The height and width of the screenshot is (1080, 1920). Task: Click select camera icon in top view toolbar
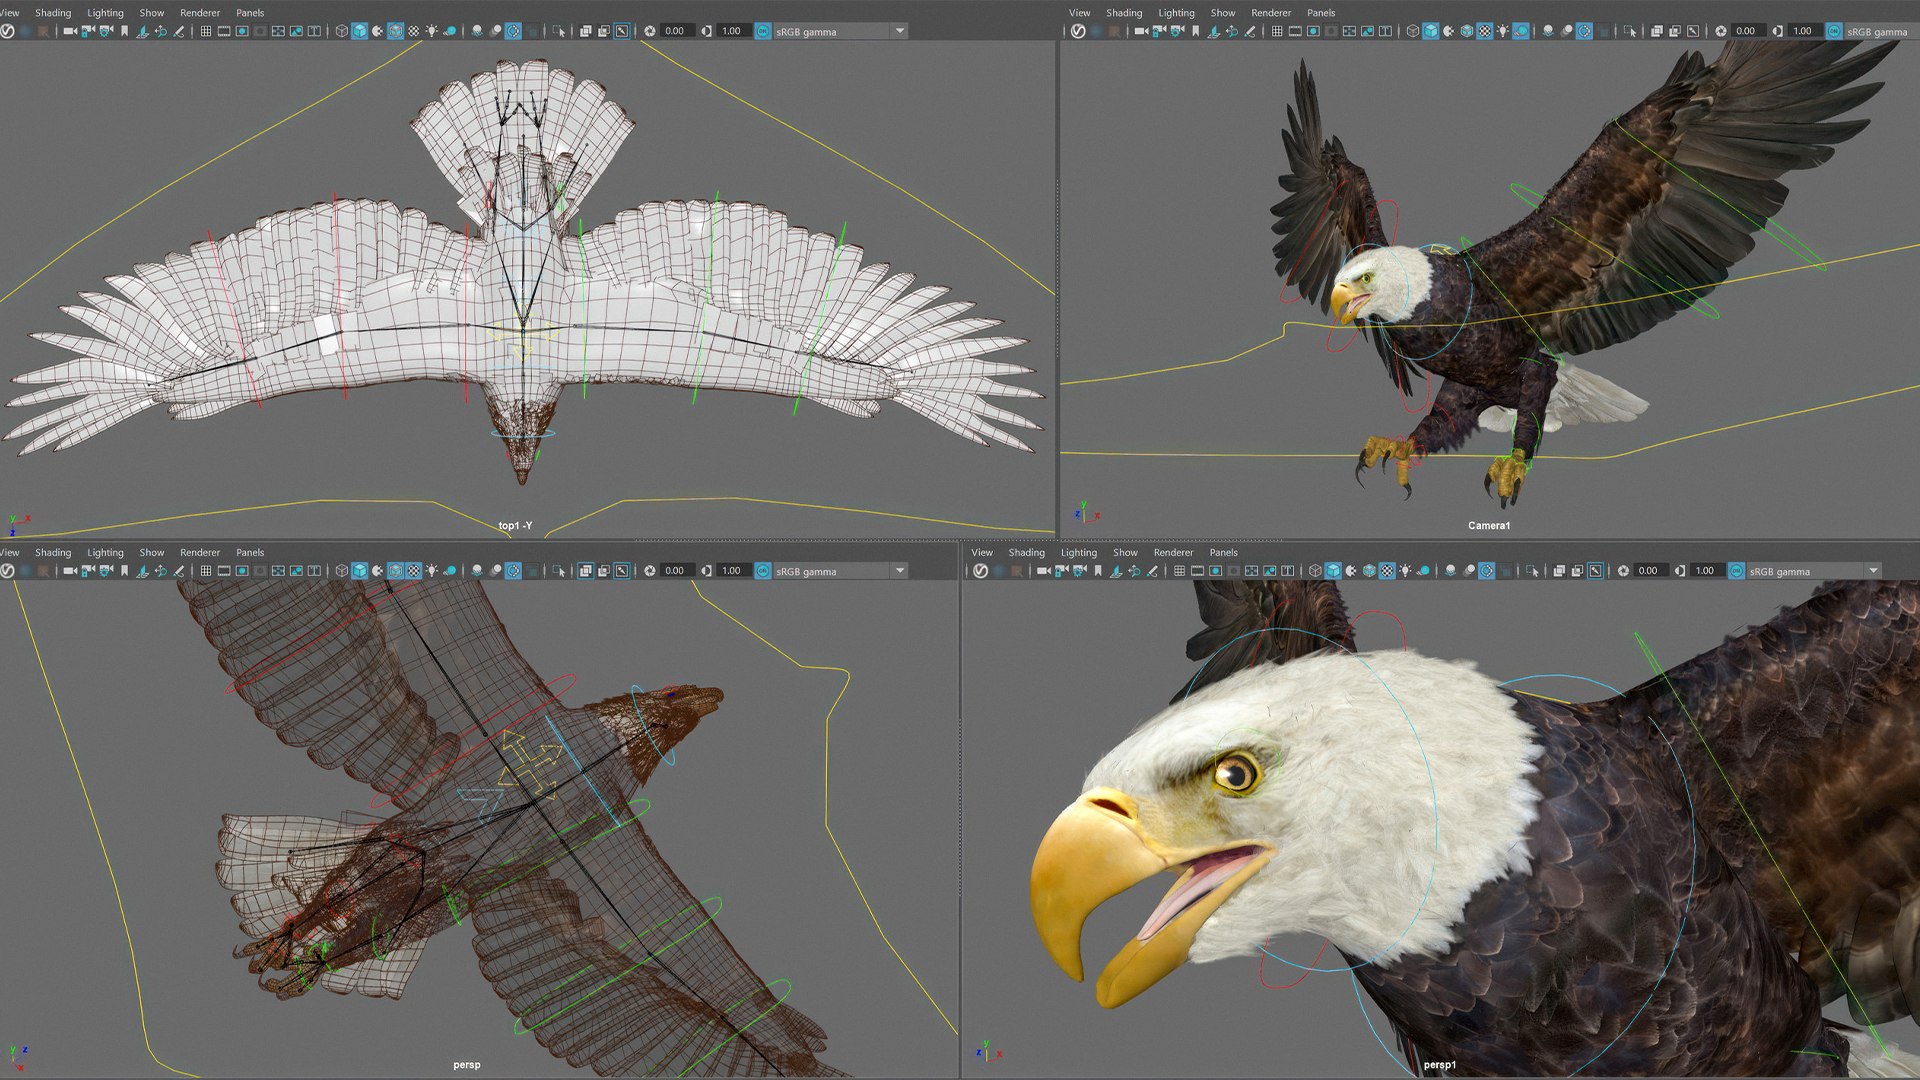tap(70, 31)
